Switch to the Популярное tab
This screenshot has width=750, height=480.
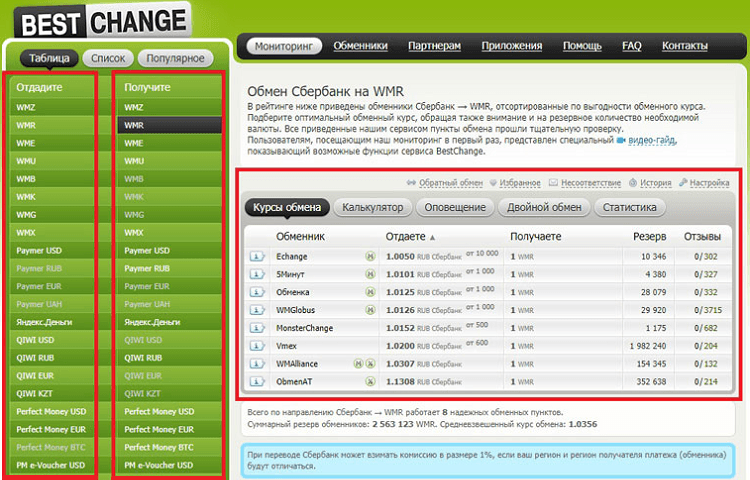click(x=175, y=58)
